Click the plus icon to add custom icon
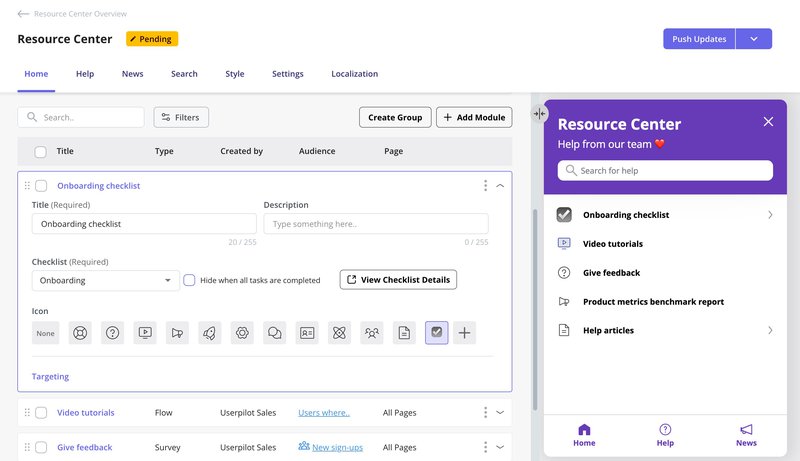Viewport: 800px width, 461px height. point(464,333)
